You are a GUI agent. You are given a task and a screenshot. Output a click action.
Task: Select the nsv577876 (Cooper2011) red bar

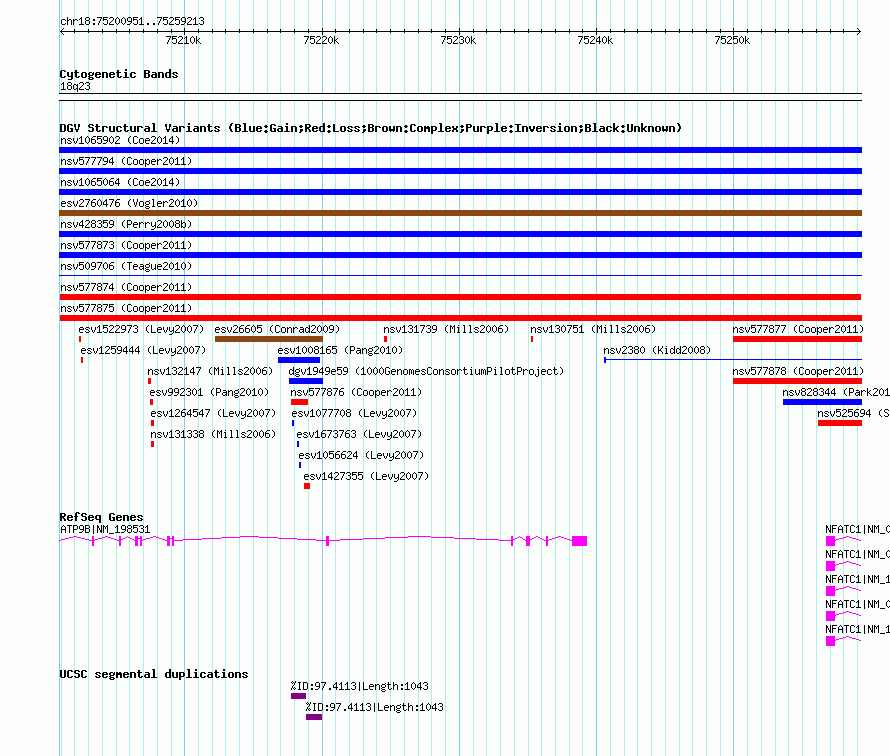click(299, 402)
